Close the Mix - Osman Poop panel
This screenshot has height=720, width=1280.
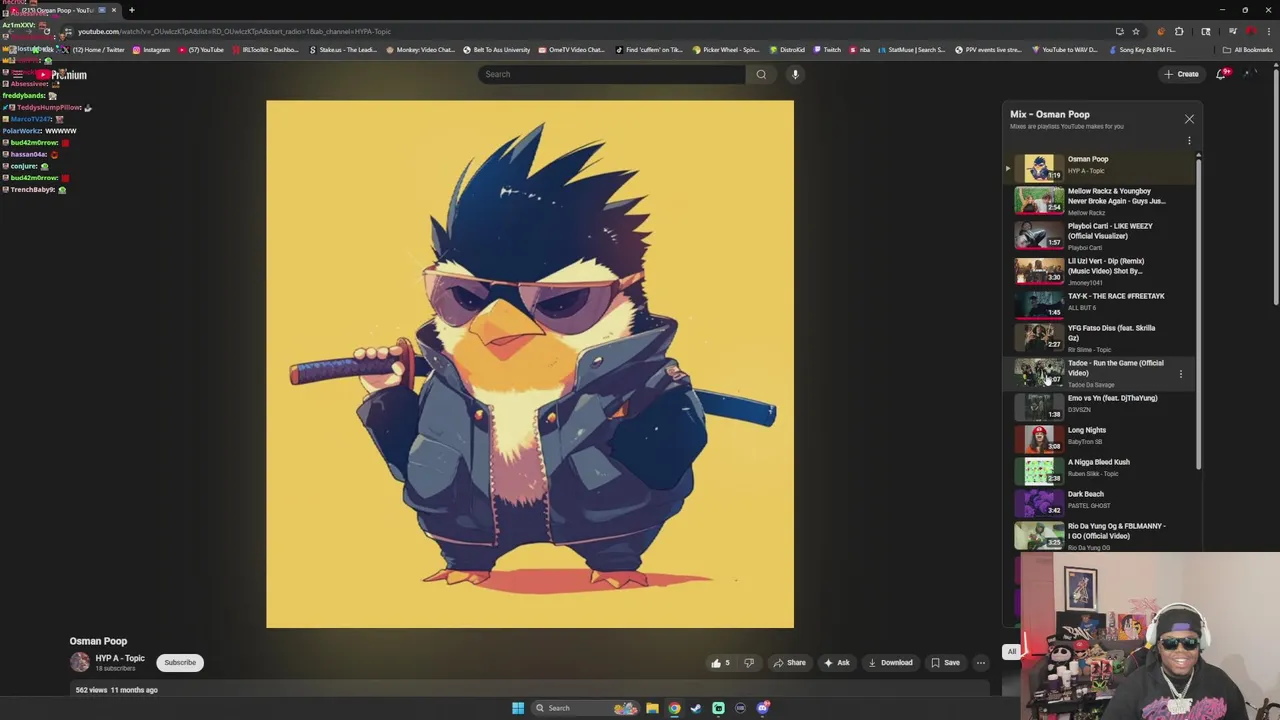point(1189,119)
